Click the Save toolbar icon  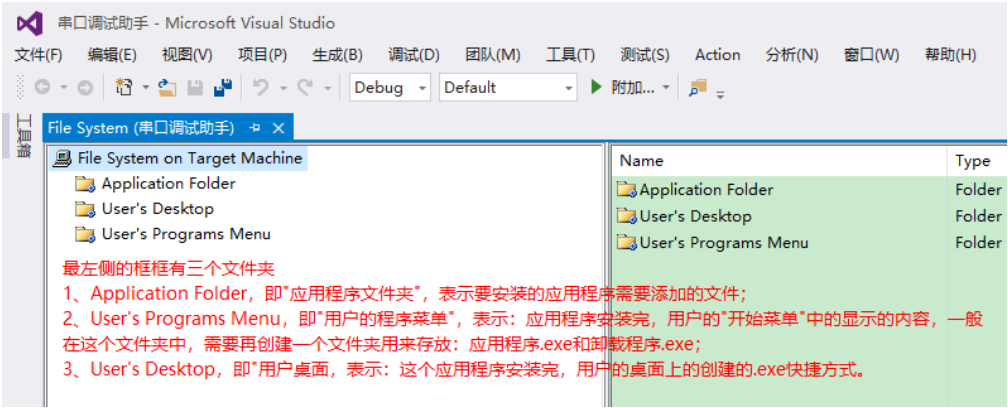195,87
